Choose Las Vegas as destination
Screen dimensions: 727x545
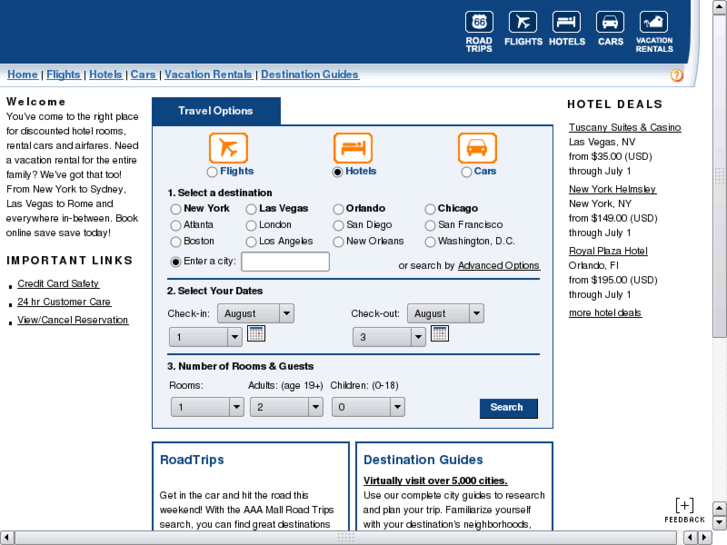(x=251, y=209)
